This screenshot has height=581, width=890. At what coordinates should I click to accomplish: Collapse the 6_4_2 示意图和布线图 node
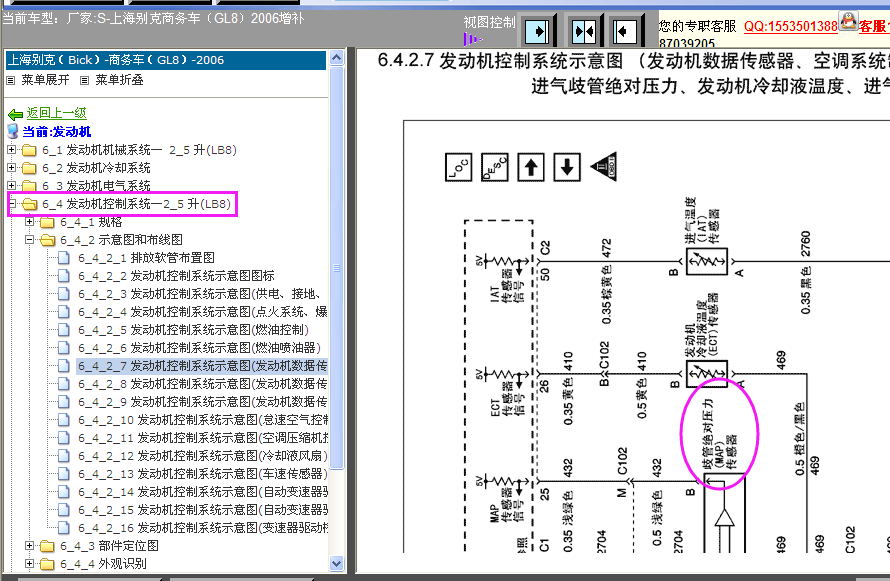coord(30,239)
